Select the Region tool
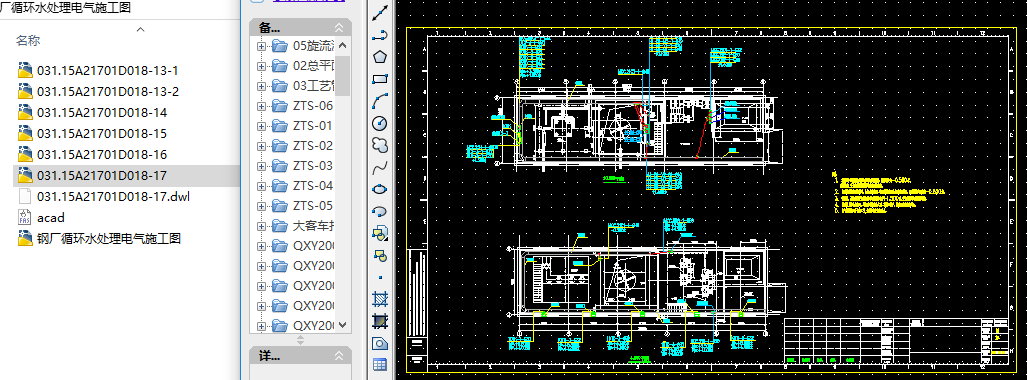This screenshot has height=380, width=1027. click(x=380, y=343)
